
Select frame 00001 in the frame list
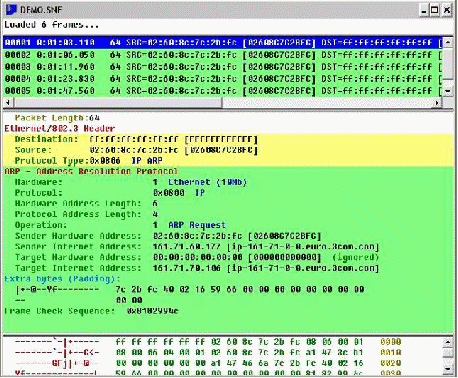223,42
